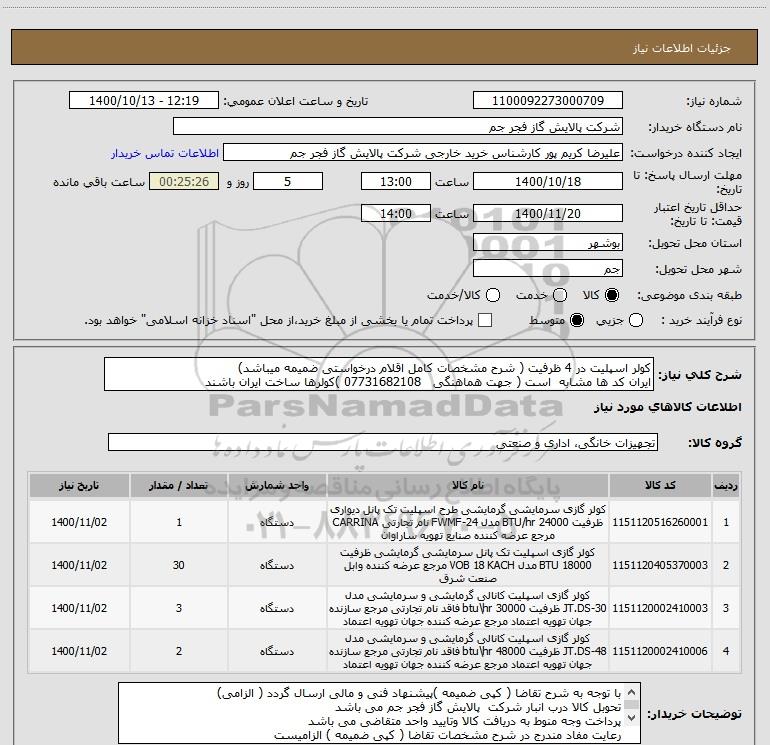Click the VOB 18 KACH product name cell

[x=468, y=565]
